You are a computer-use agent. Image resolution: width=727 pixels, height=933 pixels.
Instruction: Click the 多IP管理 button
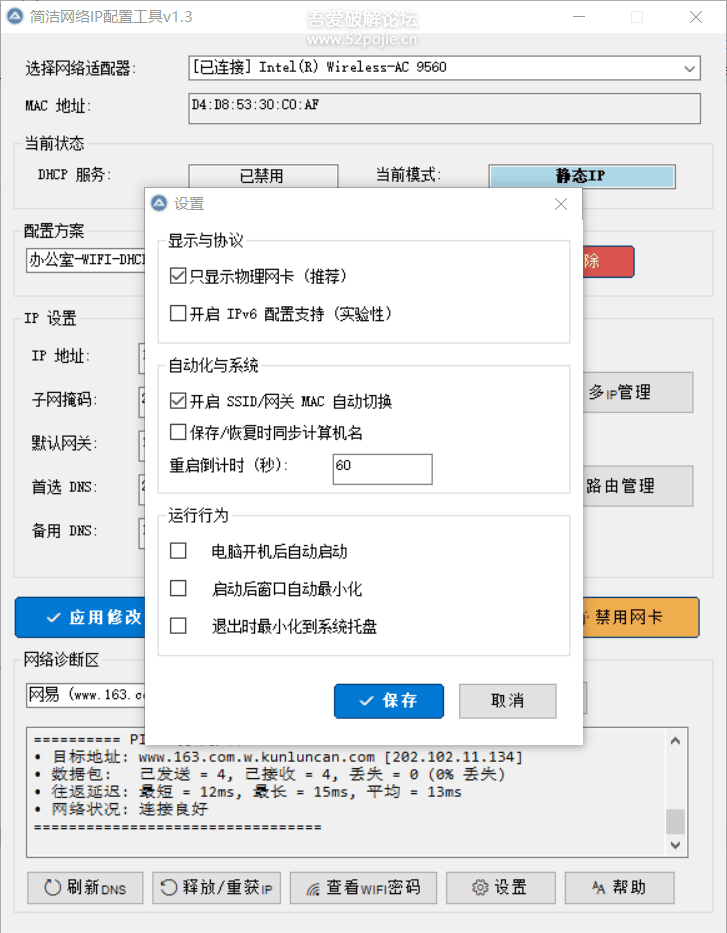(638, 393)
